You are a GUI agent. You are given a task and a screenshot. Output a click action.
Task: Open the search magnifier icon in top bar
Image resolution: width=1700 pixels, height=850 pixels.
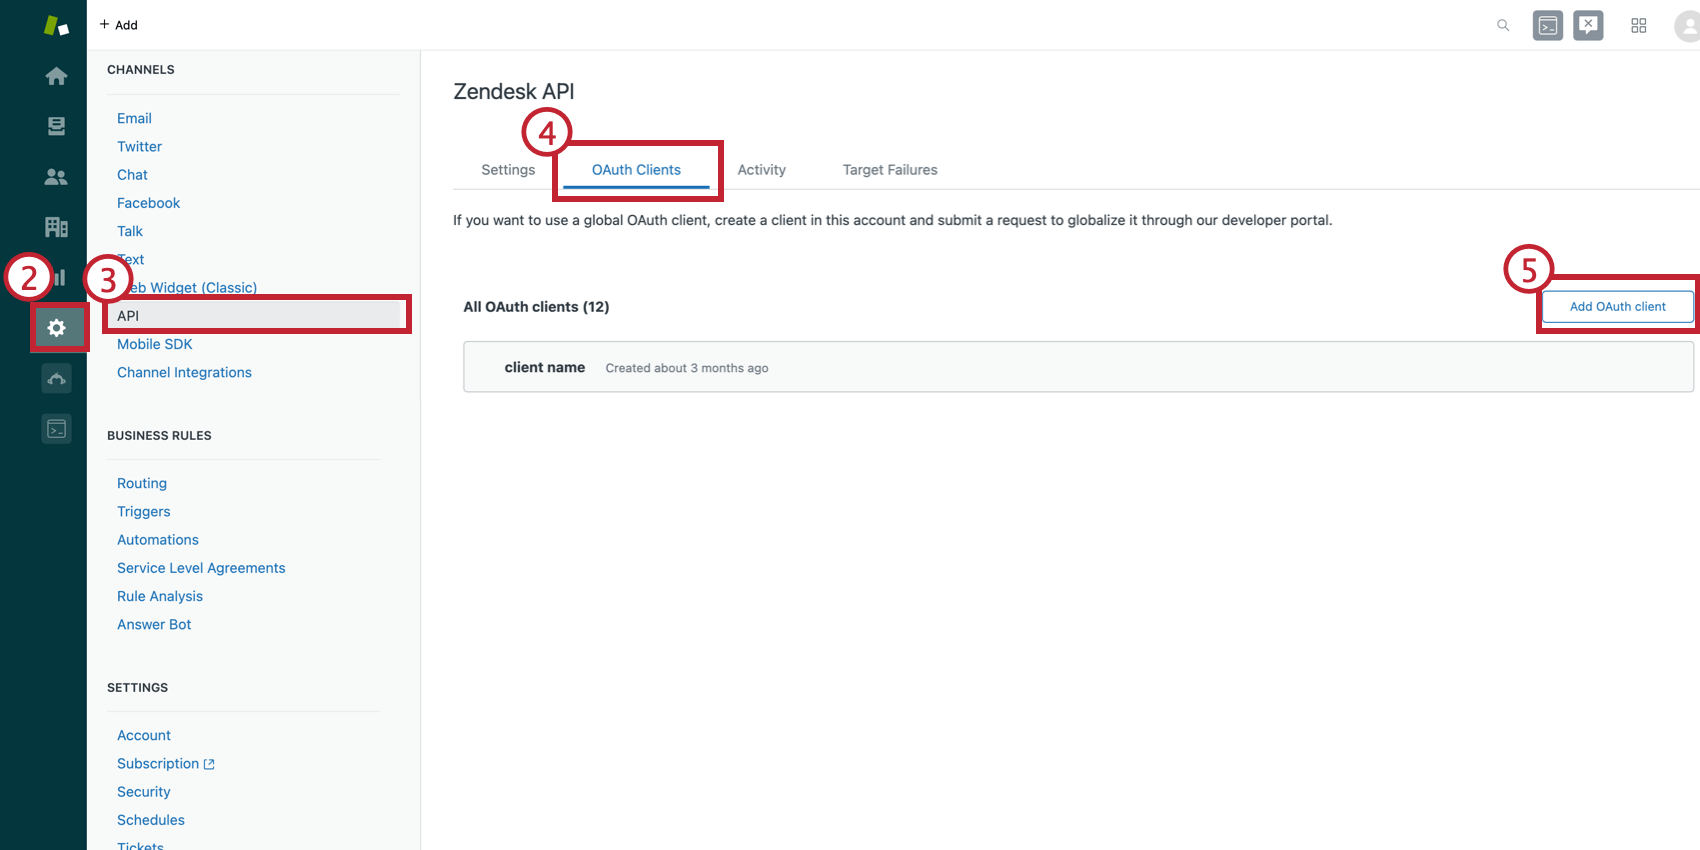tap(1503, 25)
